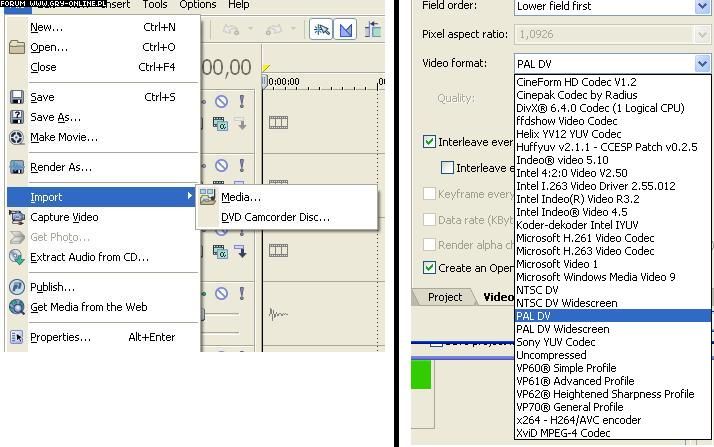Switch to the Project tab
The height and width of the screenshot is (447, 714).
point(445,297)
